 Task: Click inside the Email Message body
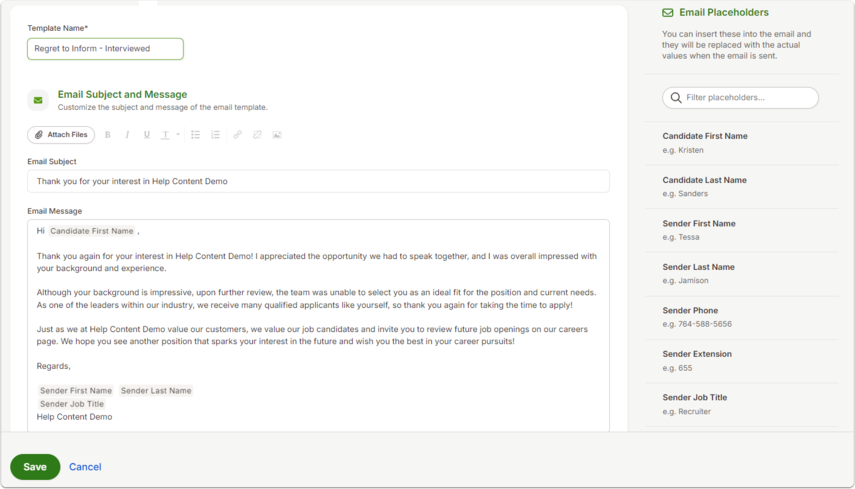pyautogui.click(x=318, y=325)
